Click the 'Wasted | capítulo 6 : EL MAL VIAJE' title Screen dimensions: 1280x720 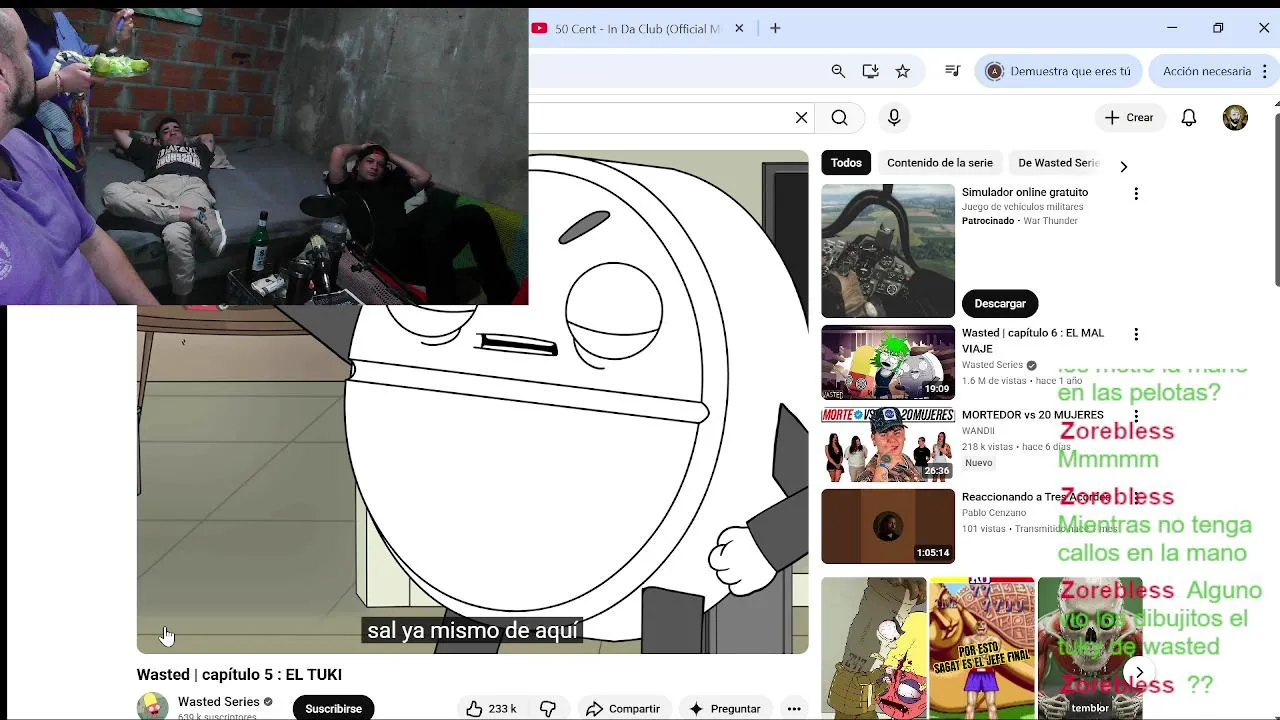point(1032,341)
